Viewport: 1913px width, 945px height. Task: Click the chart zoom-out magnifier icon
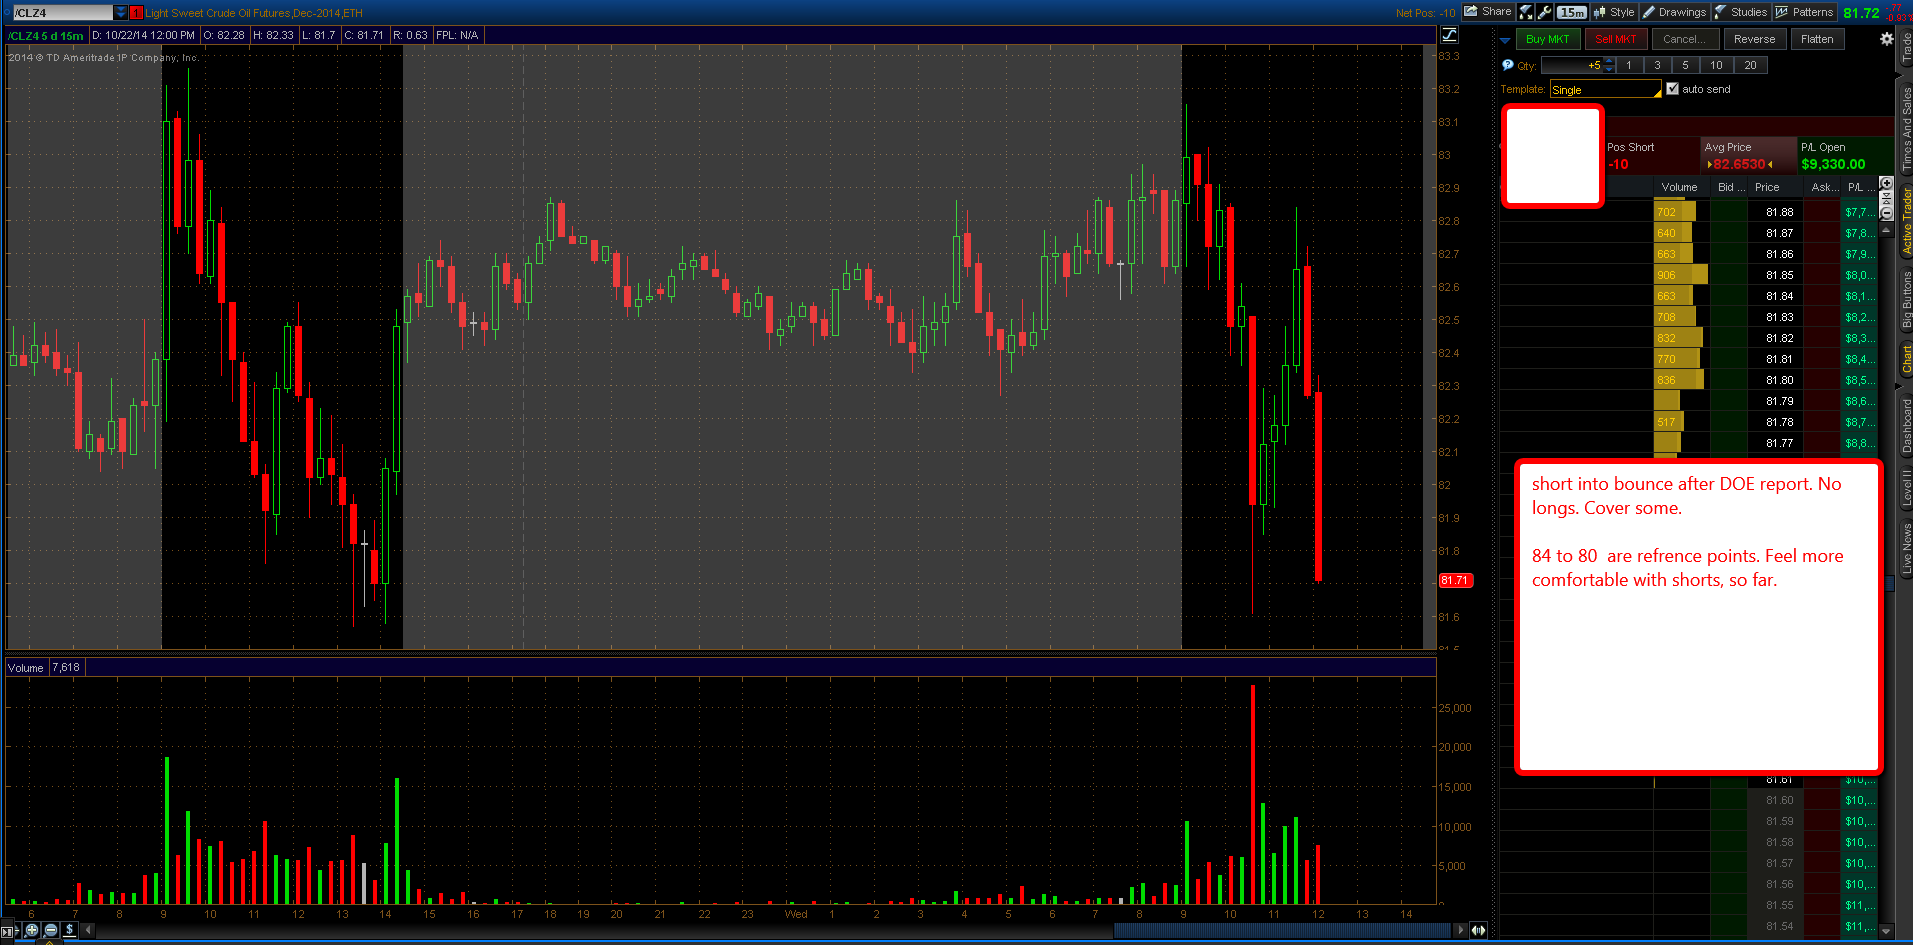pyautogui.click(x=50, y=930)
